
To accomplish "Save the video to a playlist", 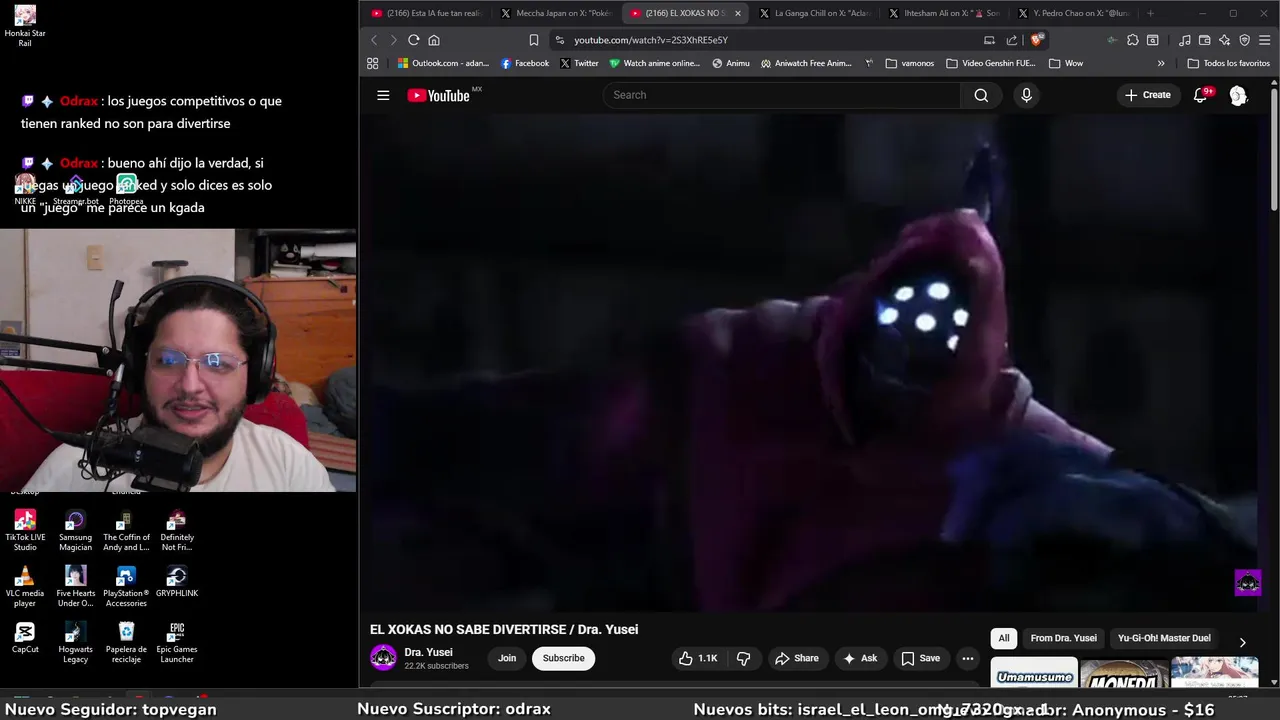I will (921, 658).
